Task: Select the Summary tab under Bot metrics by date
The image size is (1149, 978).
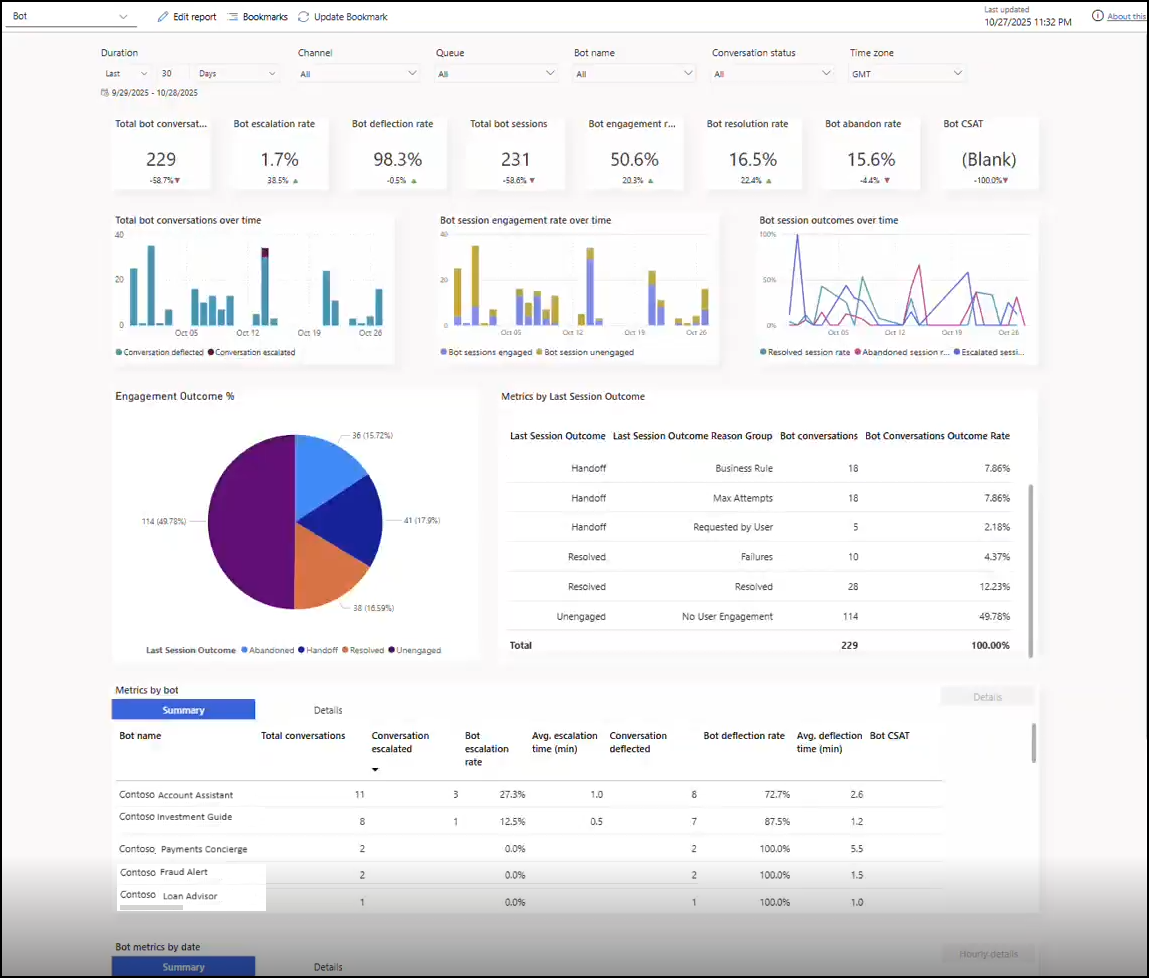Action: [183, 966]
